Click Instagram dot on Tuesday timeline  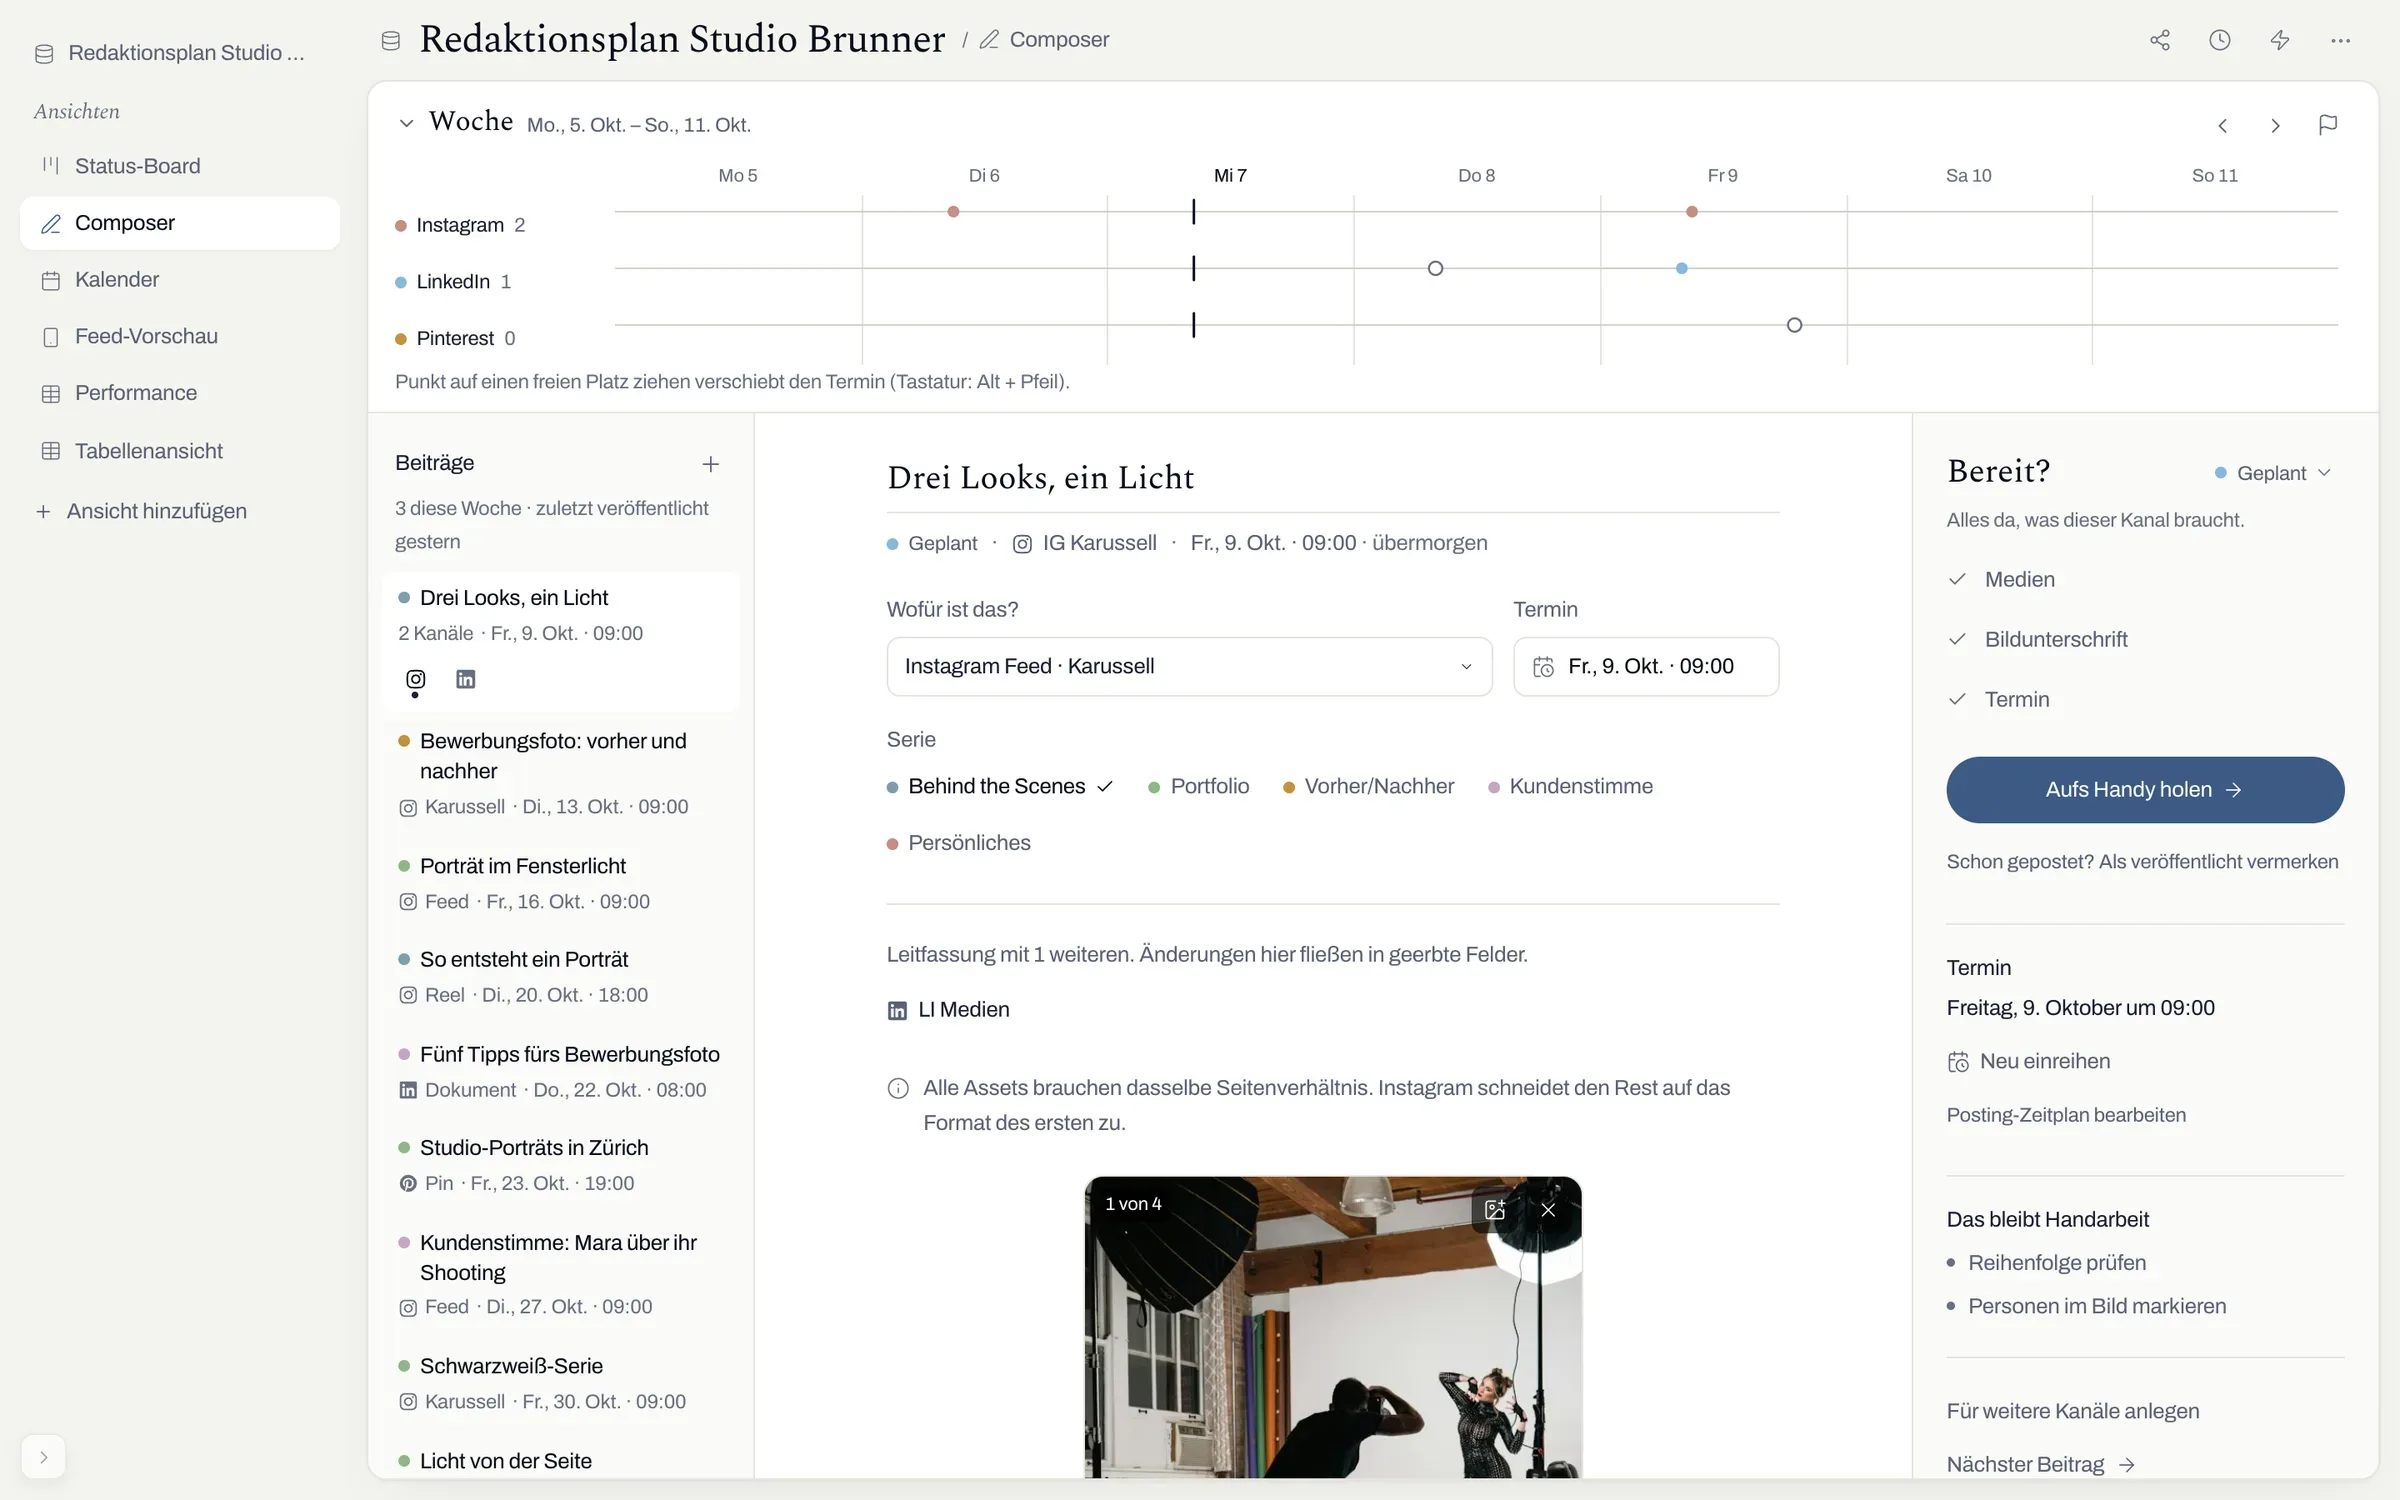(x=953, y=212)
